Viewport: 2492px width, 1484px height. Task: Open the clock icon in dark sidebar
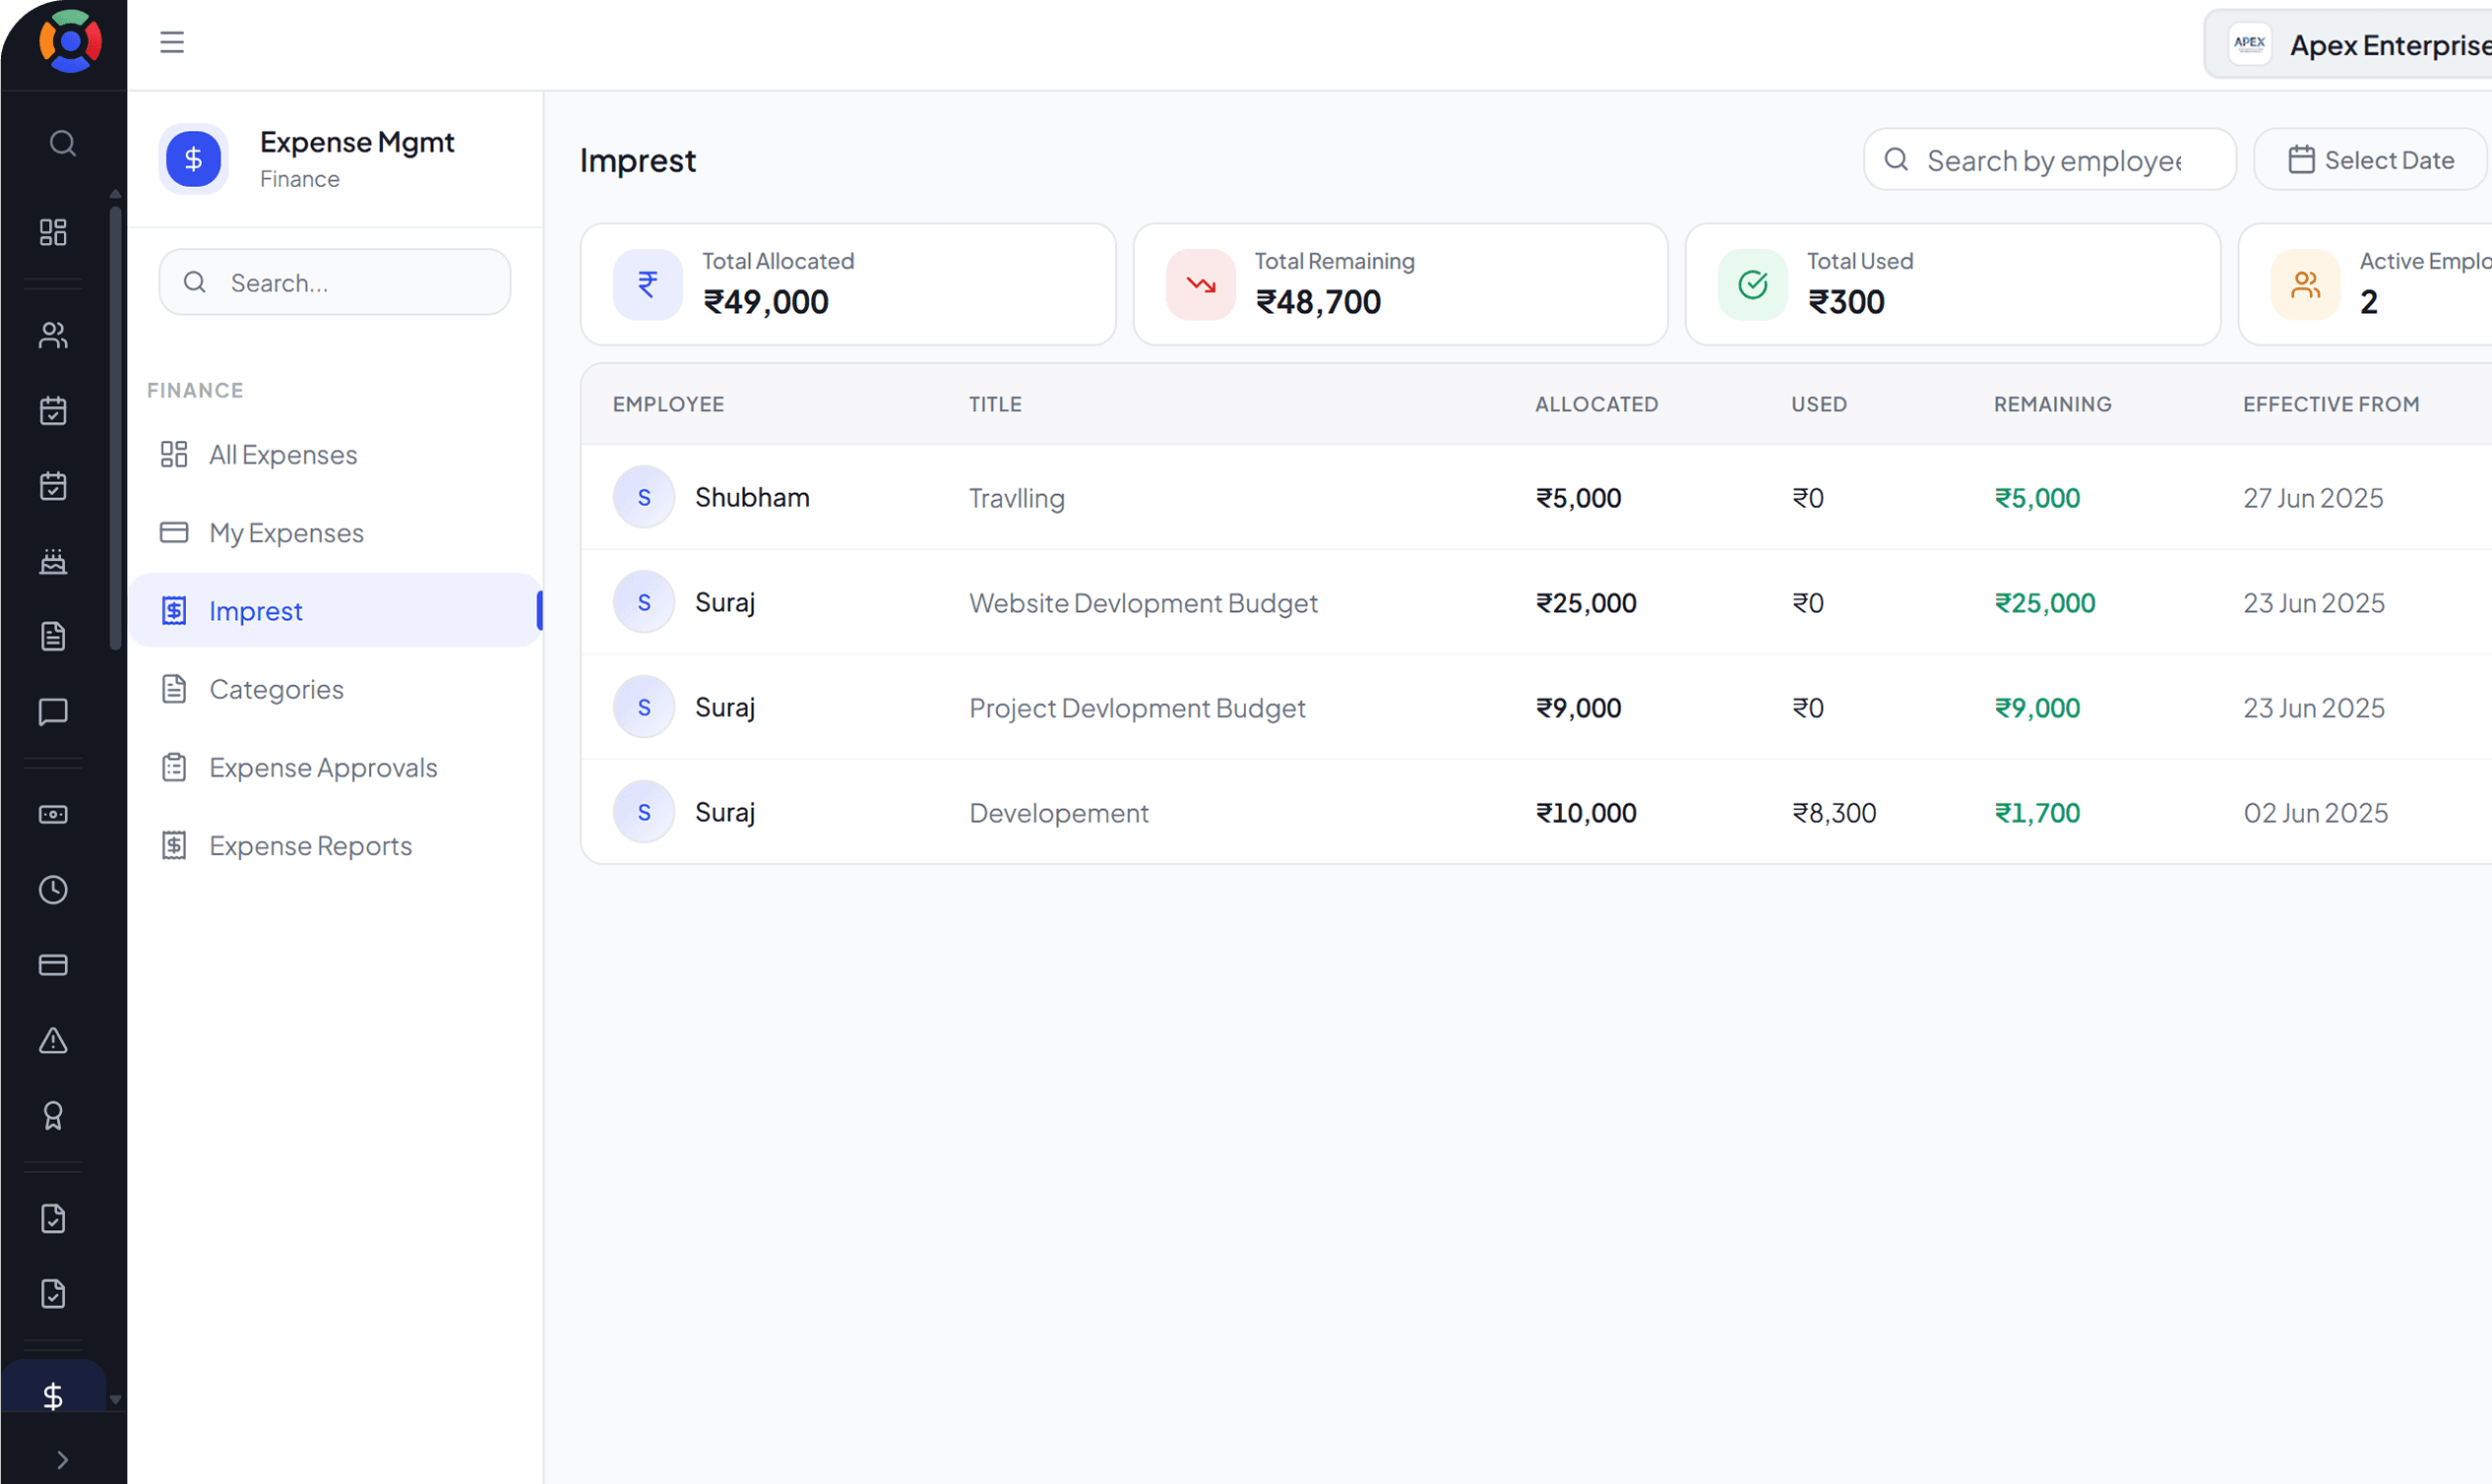53,890
